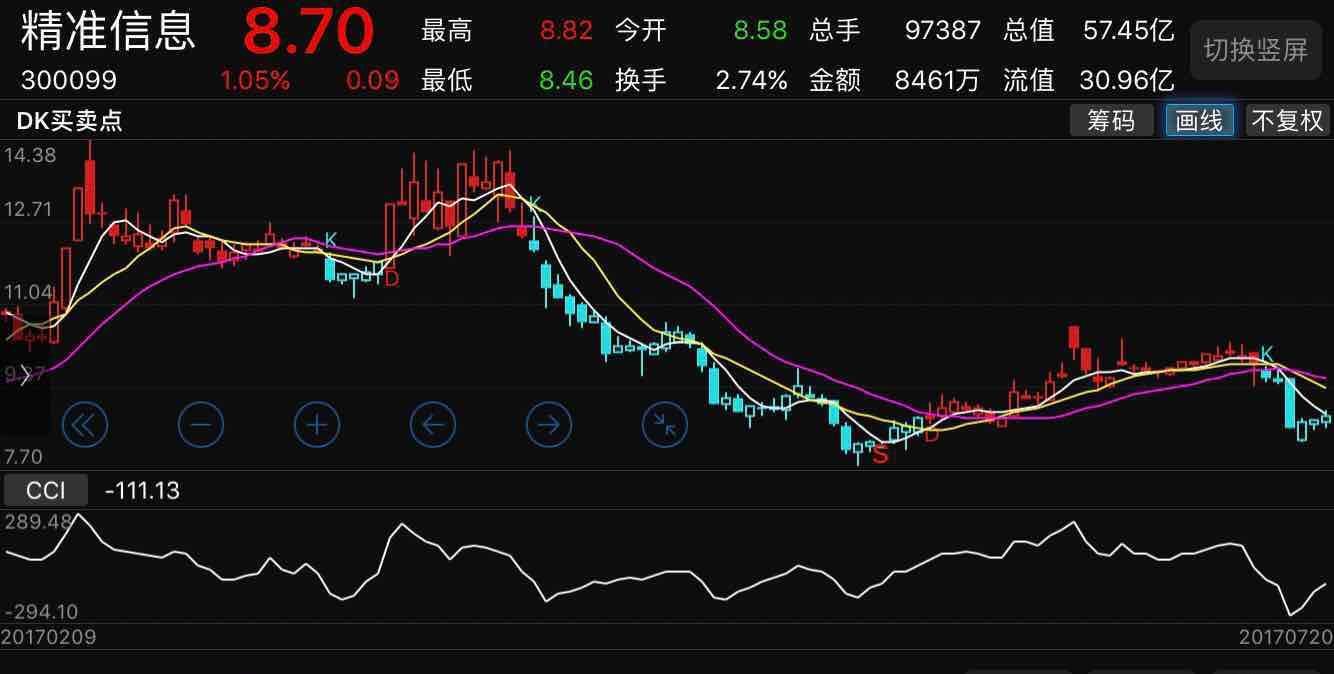Select the stock name 精准信息
This screenshot has width=1334, height=674.
click(x=108, y=30)
